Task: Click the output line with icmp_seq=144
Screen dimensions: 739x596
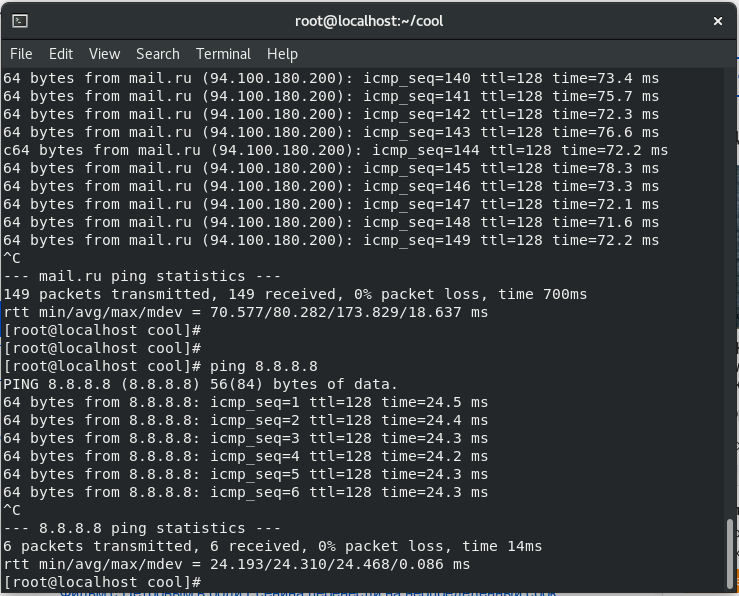Action: pyautogui.click(x=336, y=150)
